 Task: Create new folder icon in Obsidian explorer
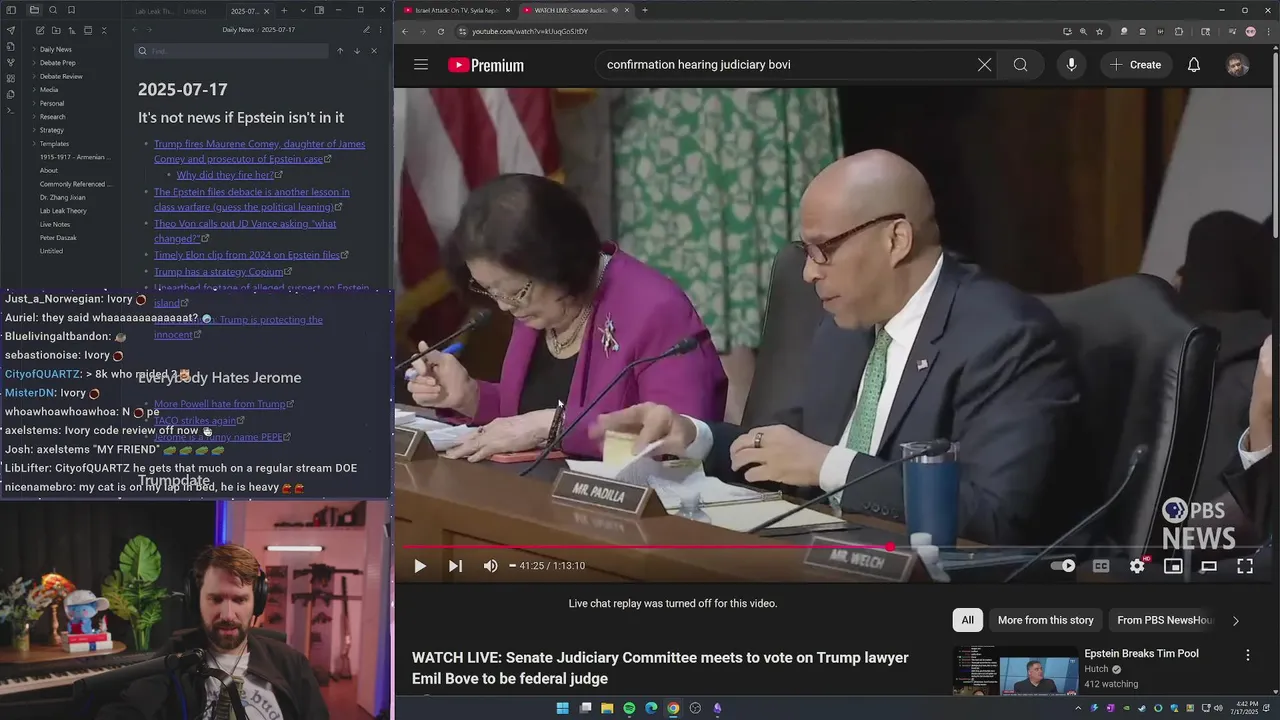pyautogui.click(x=55, y=31)
